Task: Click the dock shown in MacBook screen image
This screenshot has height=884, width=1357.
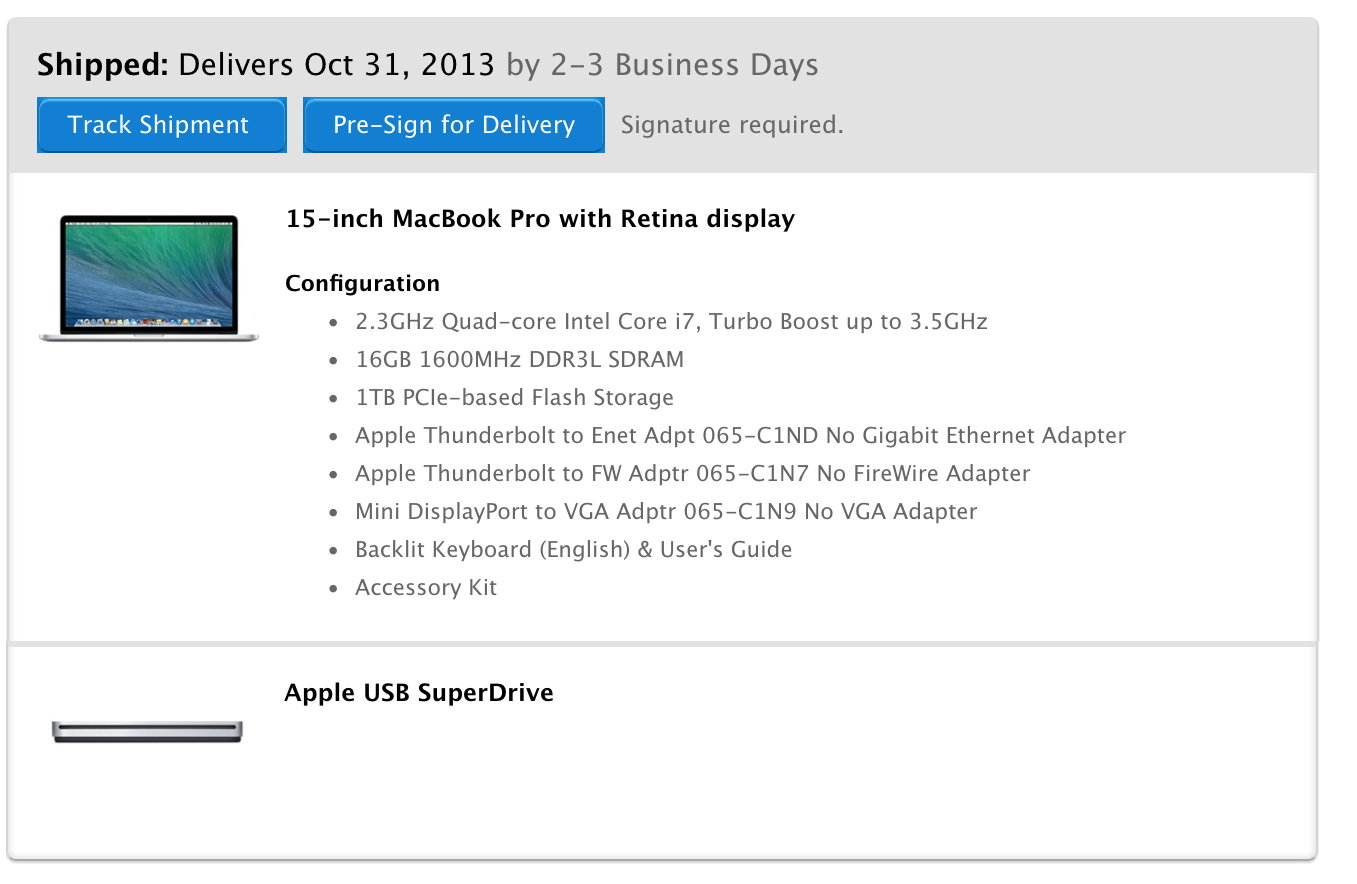Action: click(x=148, y=323)
